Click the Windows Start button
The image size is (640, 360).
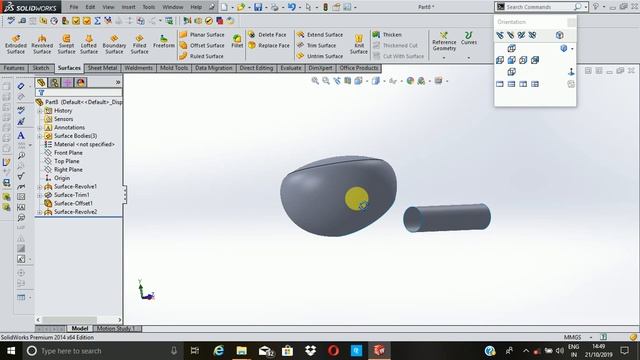point(11,351)
